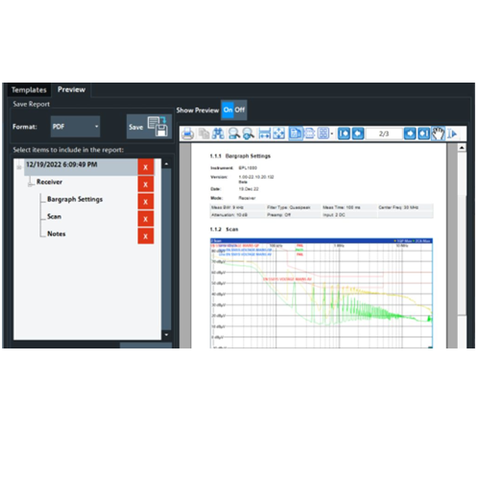Collapse the 12/19/2022 tree node

tap(19, 167)
